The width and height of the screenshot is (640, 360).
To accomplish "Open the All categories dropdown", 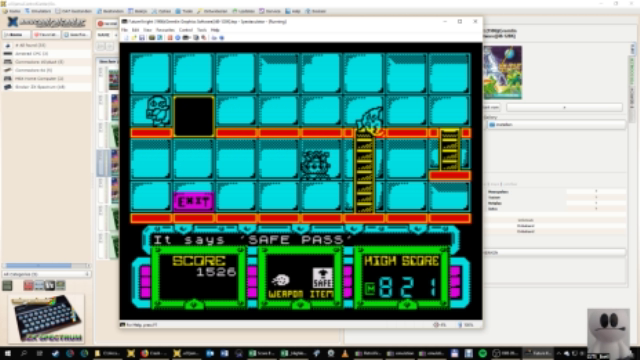I will [x=46, y=274].
